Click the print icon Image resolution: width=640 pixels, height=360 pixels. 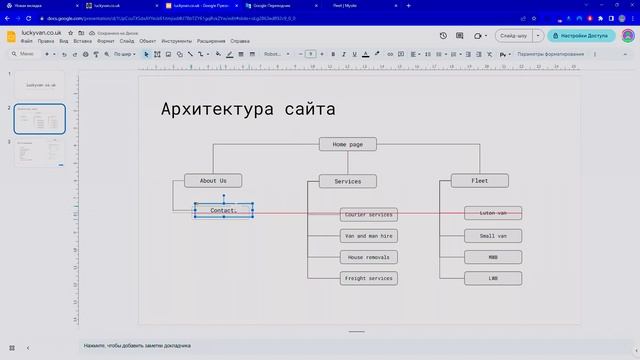click(85, 54)
